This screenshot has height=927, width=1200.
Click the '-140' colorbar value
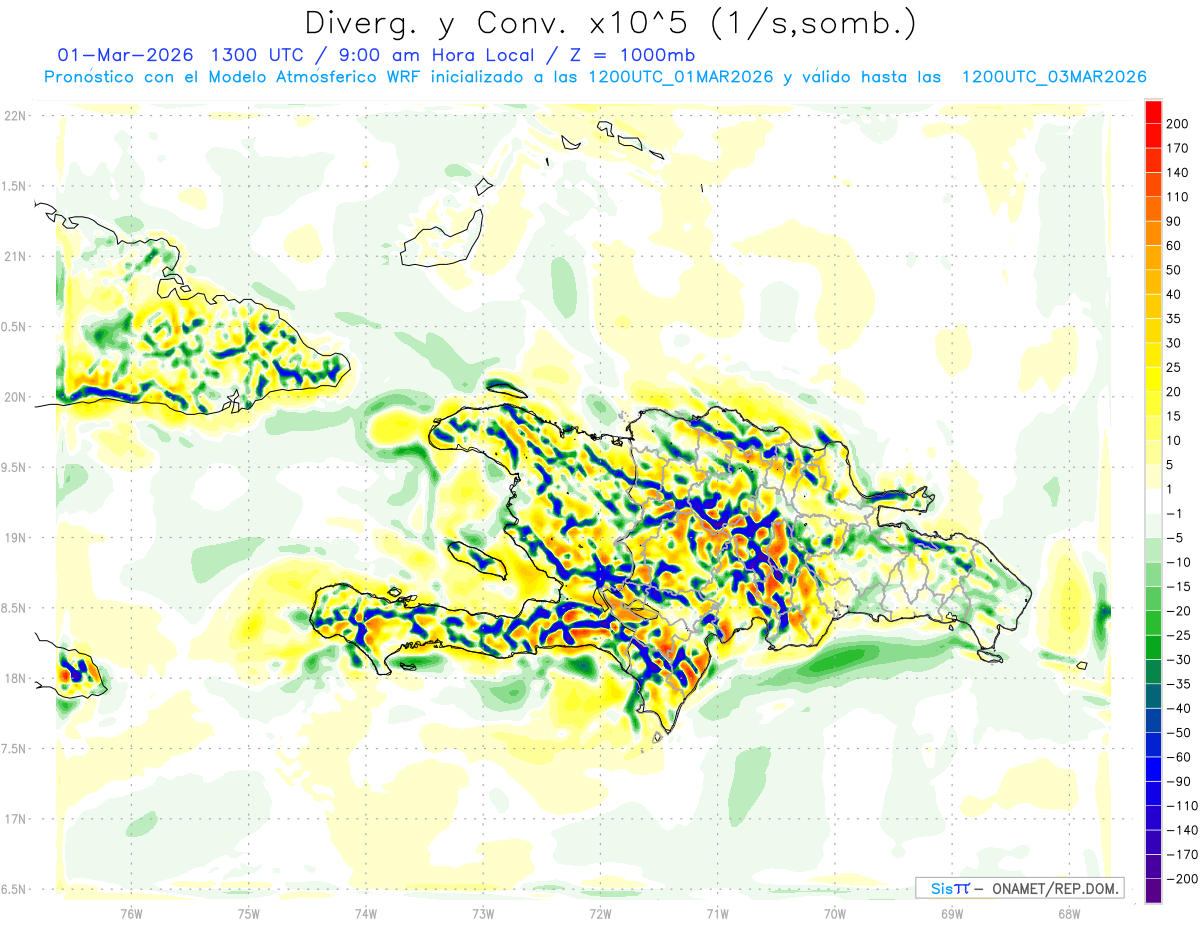(1183, 830)
